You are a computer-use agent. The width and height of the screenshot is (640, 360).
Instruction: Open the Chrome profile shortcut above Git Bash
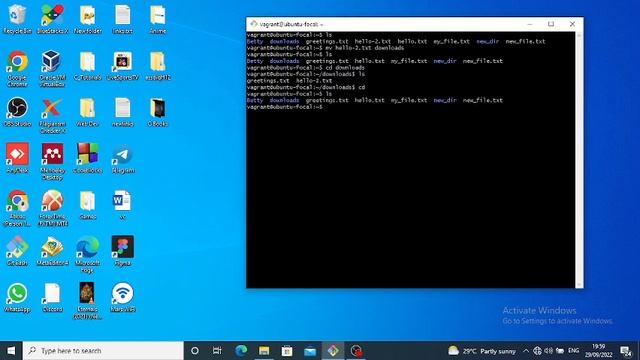pos(17,208)
